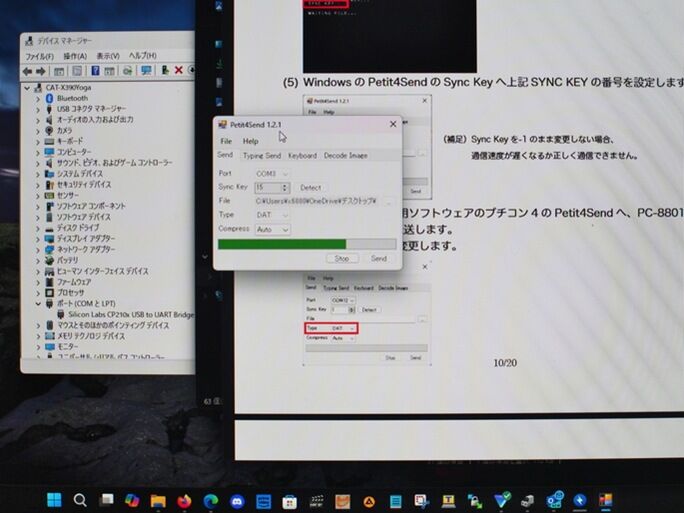Viewport: 684px width, 513px height.
Task: Select the サウンド、ビデオ、およびゲーム コントローラー row
Action: tap(115, 163)
